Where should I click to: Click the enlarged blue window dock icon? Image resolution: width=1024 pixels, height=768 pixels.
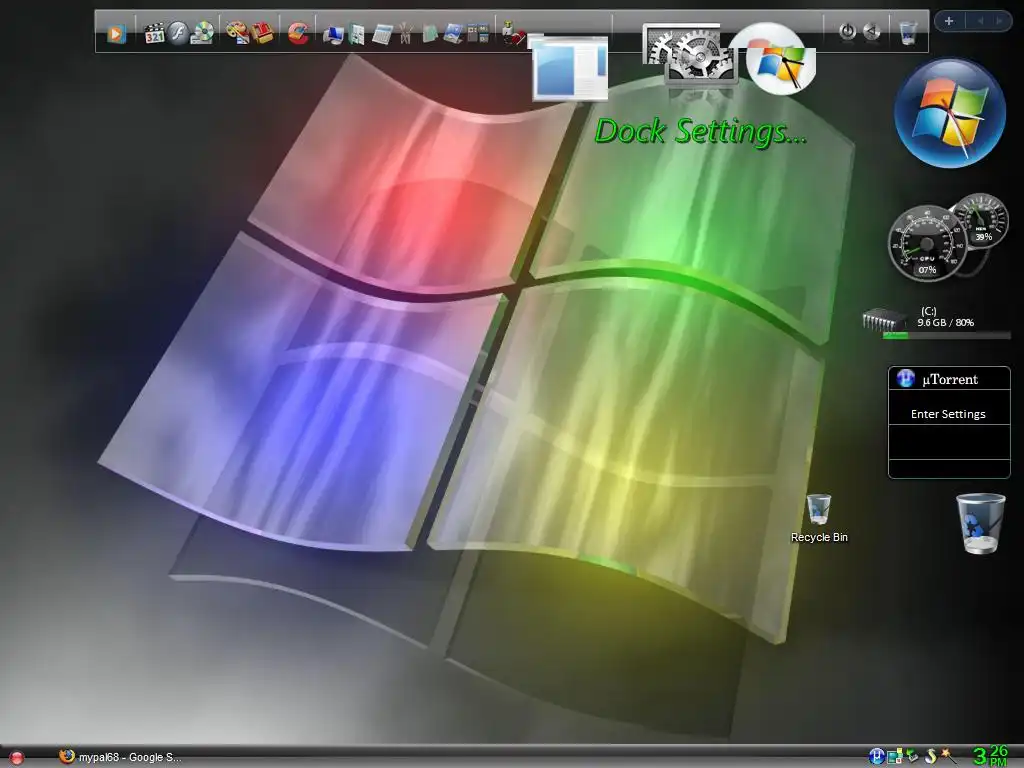point(570,68)
